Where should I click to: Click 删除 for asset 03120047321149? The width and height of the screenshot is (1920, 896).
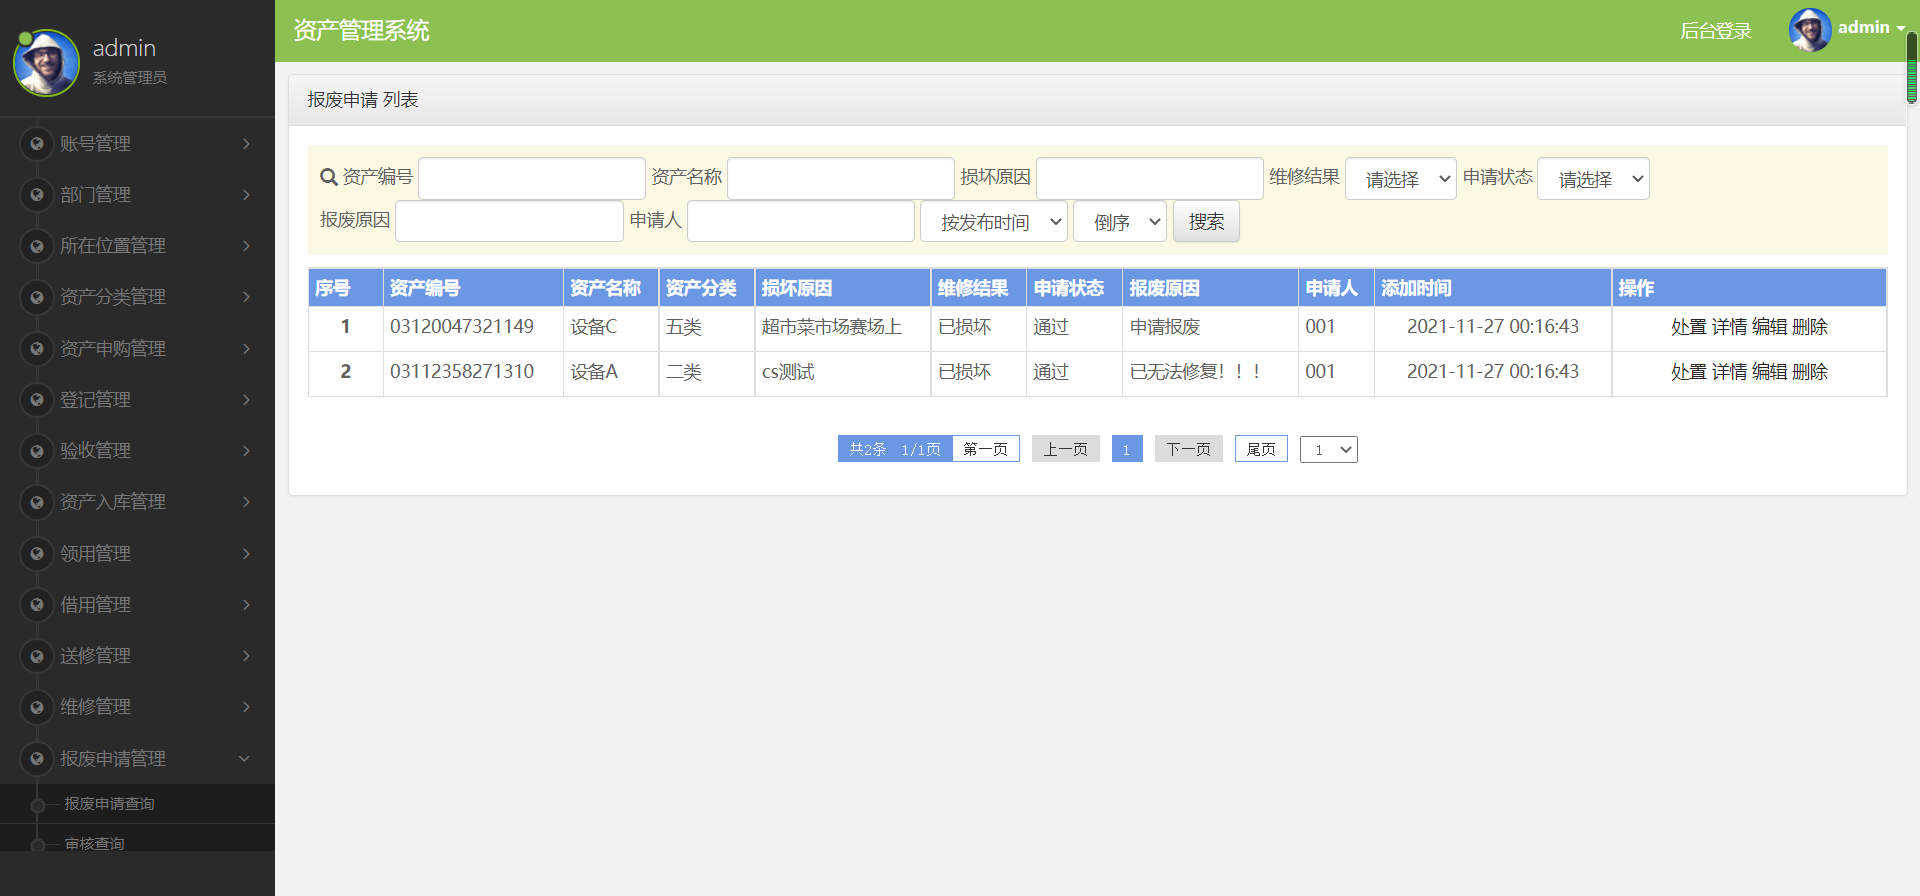coord(1810,327)
